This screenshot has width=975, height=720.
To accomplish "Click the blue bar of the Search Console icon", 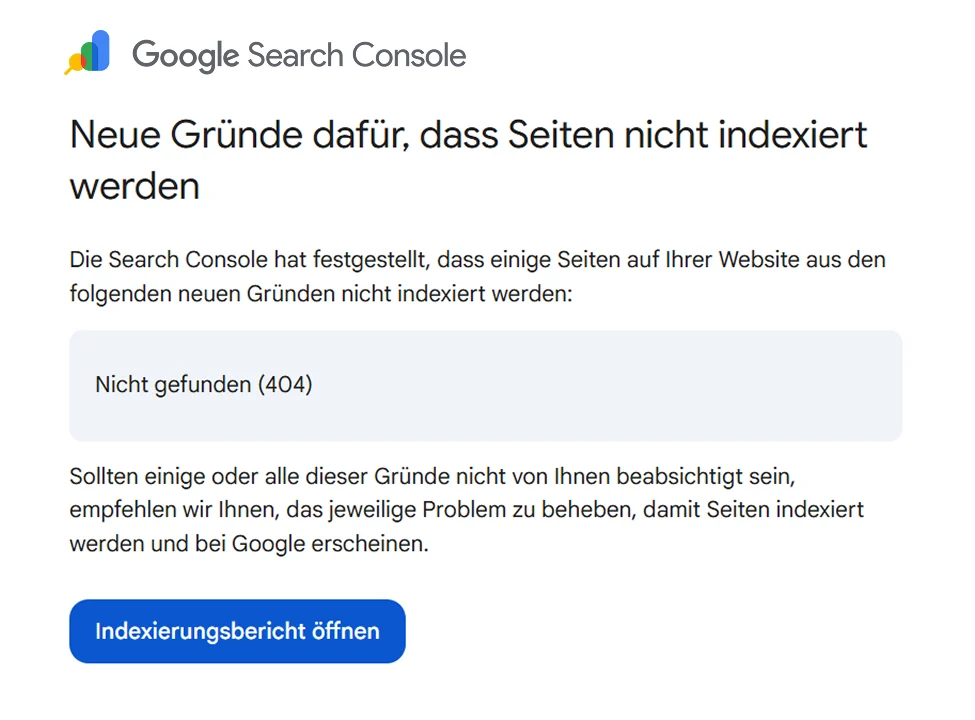I will point(101,48).
